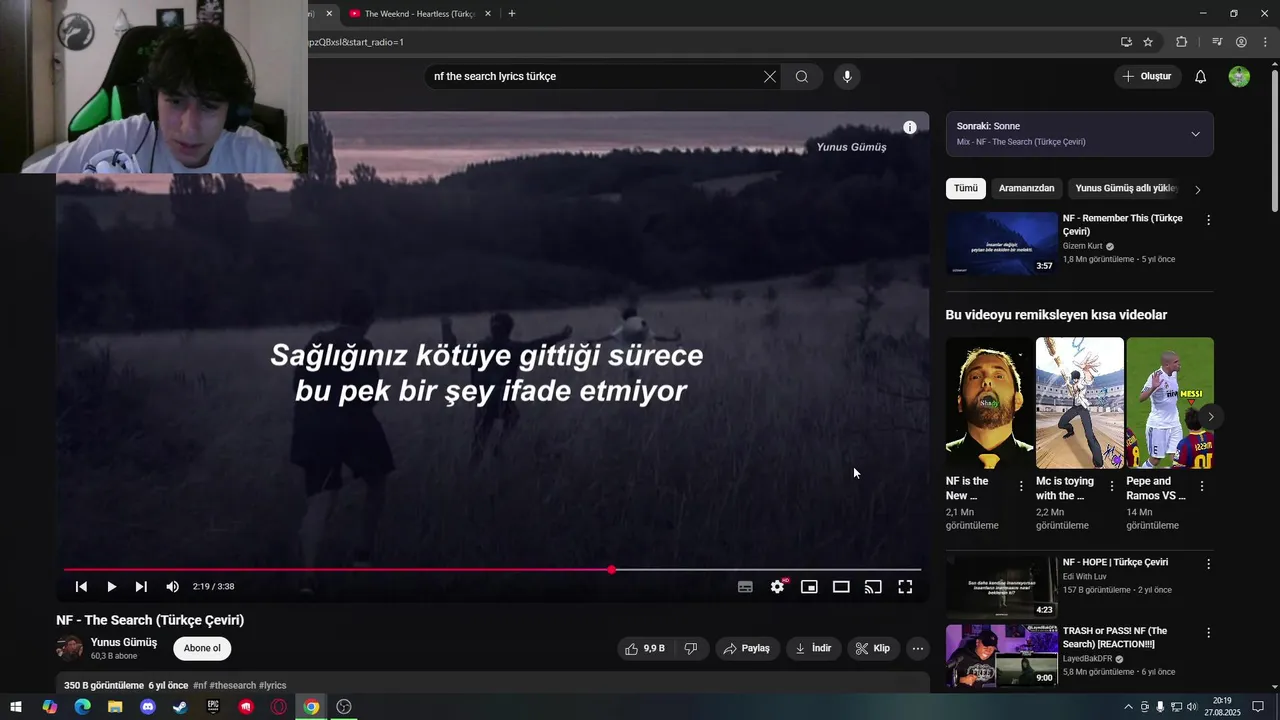Select the Aramanızdan filter chip
Viewport: 1280px width, 720px height.
1027,188
